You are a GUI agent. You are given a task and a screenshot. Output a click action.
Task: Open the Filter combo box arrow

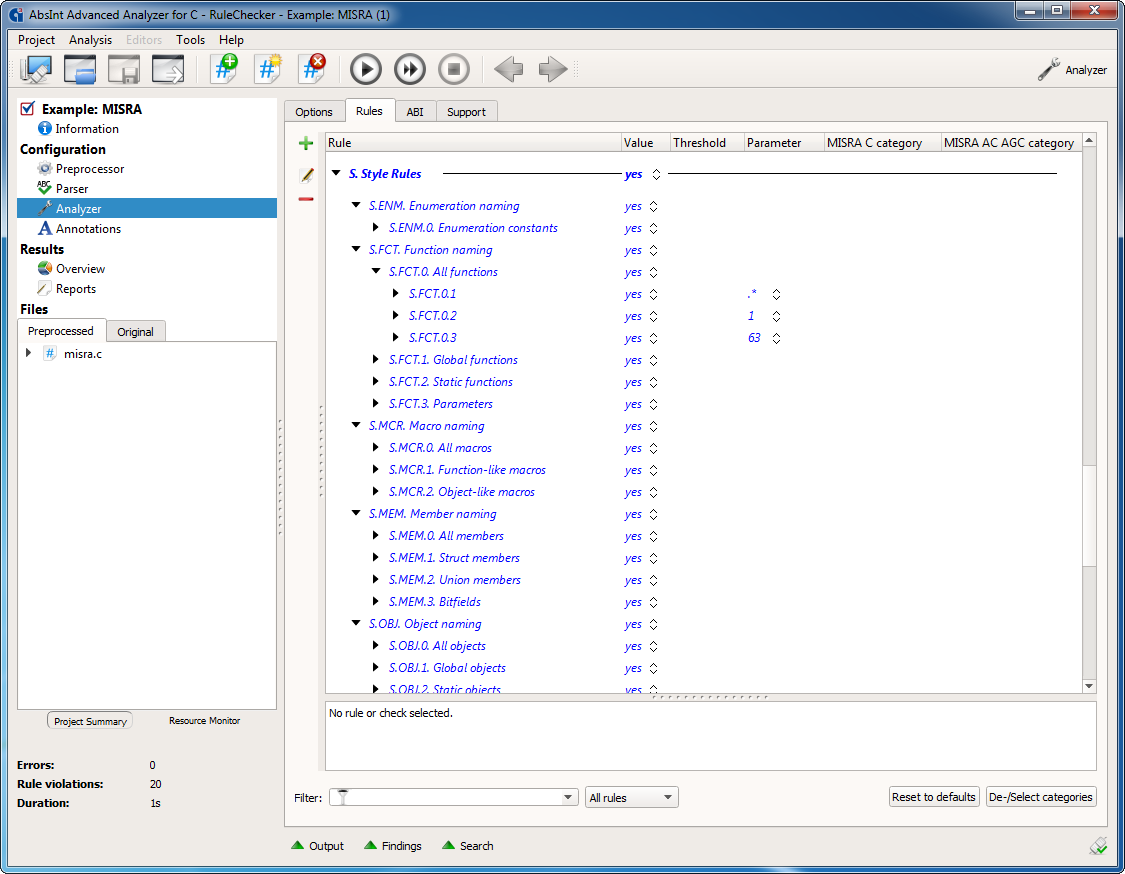[568, 797]
